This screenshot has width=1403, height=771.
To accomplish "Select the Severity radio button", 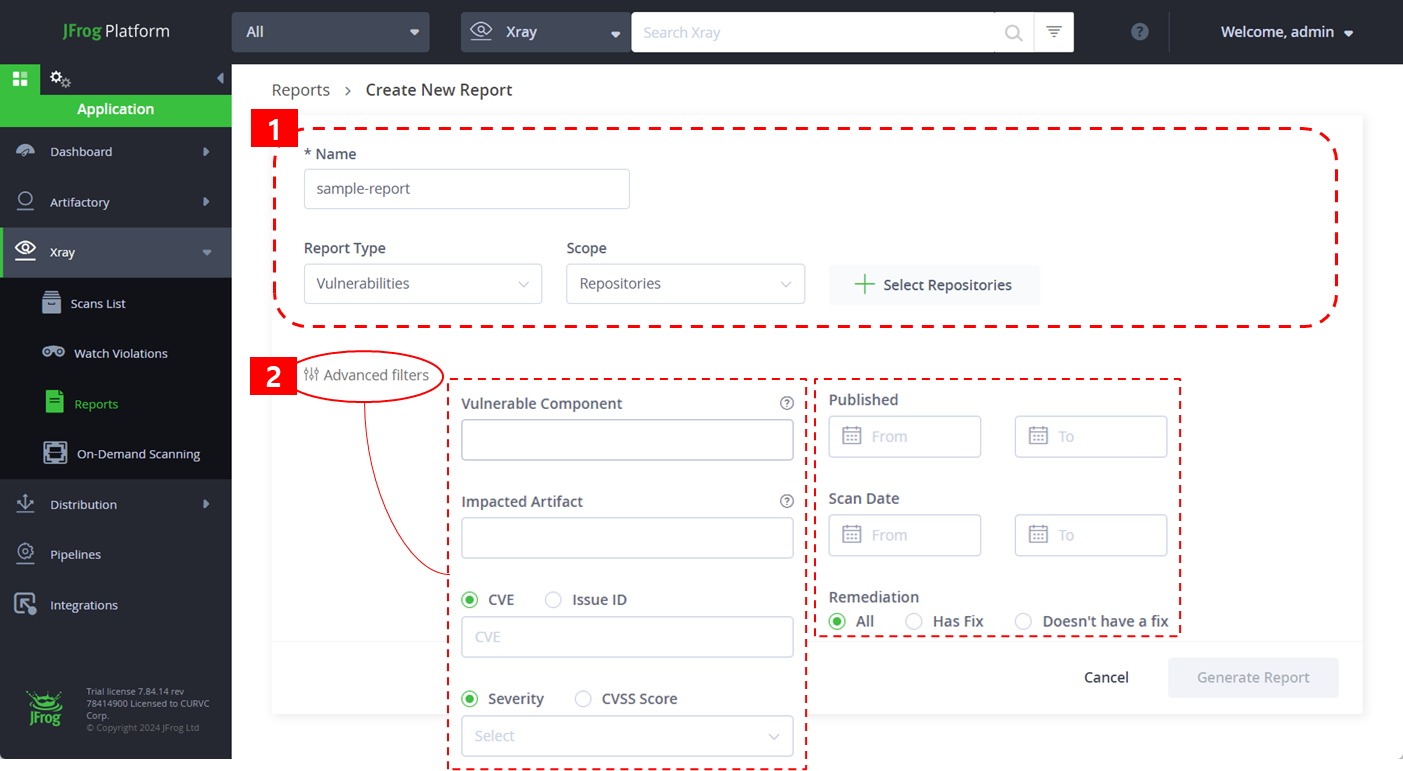I will click(x=470, y=699).
